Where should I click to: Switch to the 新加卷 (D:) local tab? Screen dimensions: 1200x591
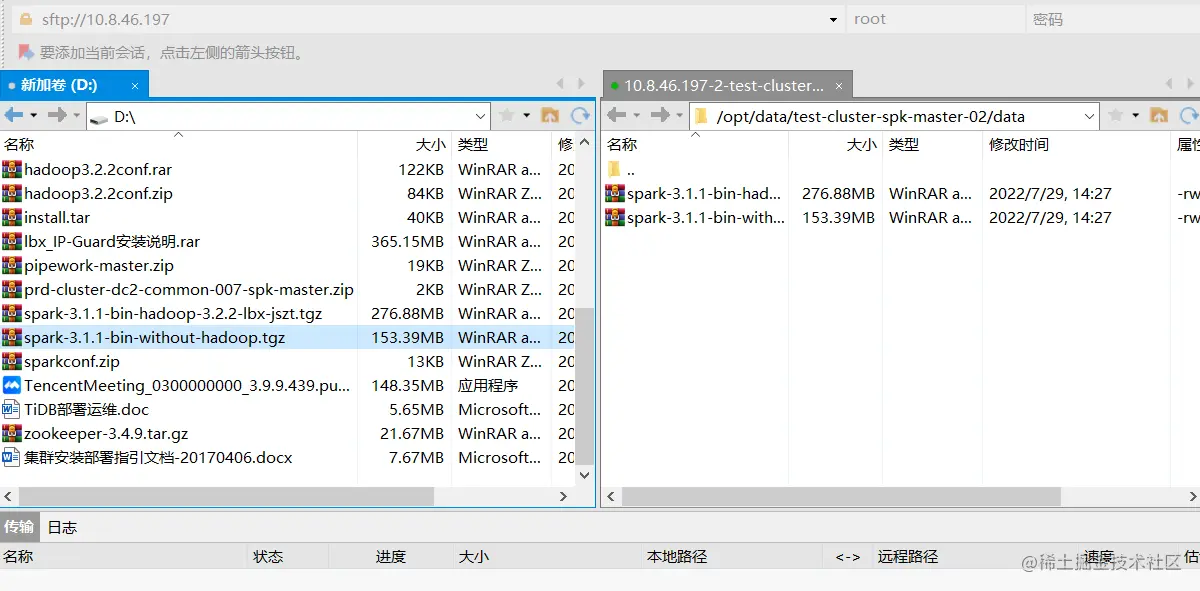74,85
